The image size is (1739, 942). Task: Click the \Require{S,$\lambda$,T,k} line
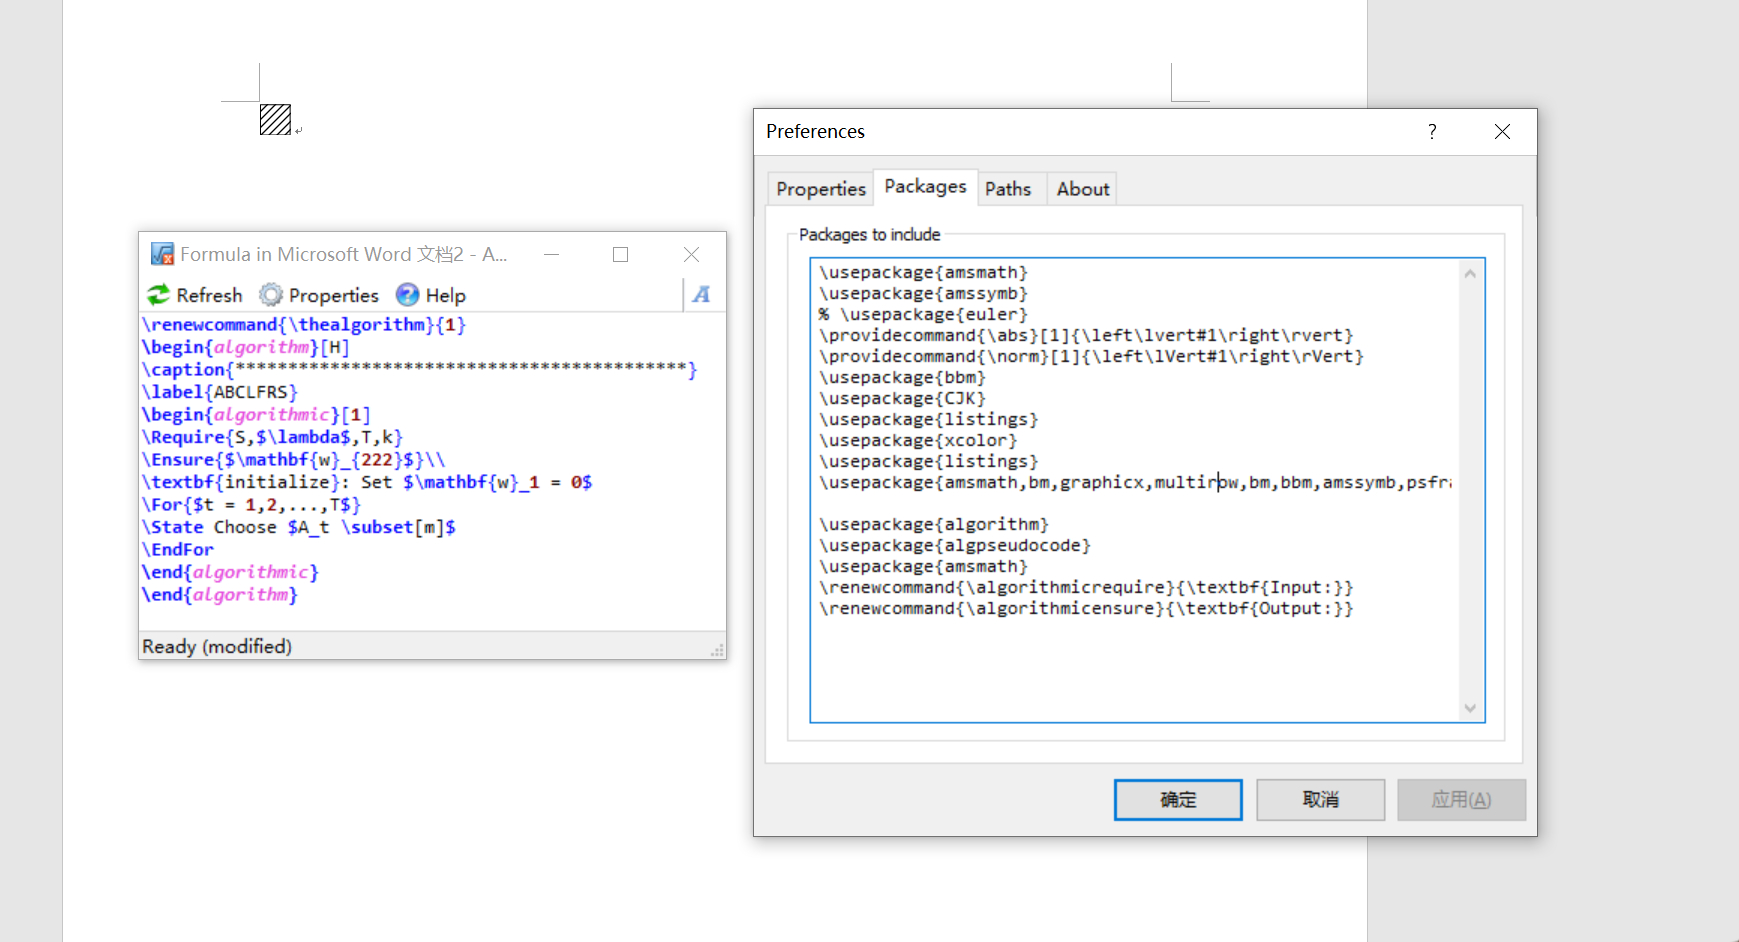pyautogui.click(x=272, y=437)
